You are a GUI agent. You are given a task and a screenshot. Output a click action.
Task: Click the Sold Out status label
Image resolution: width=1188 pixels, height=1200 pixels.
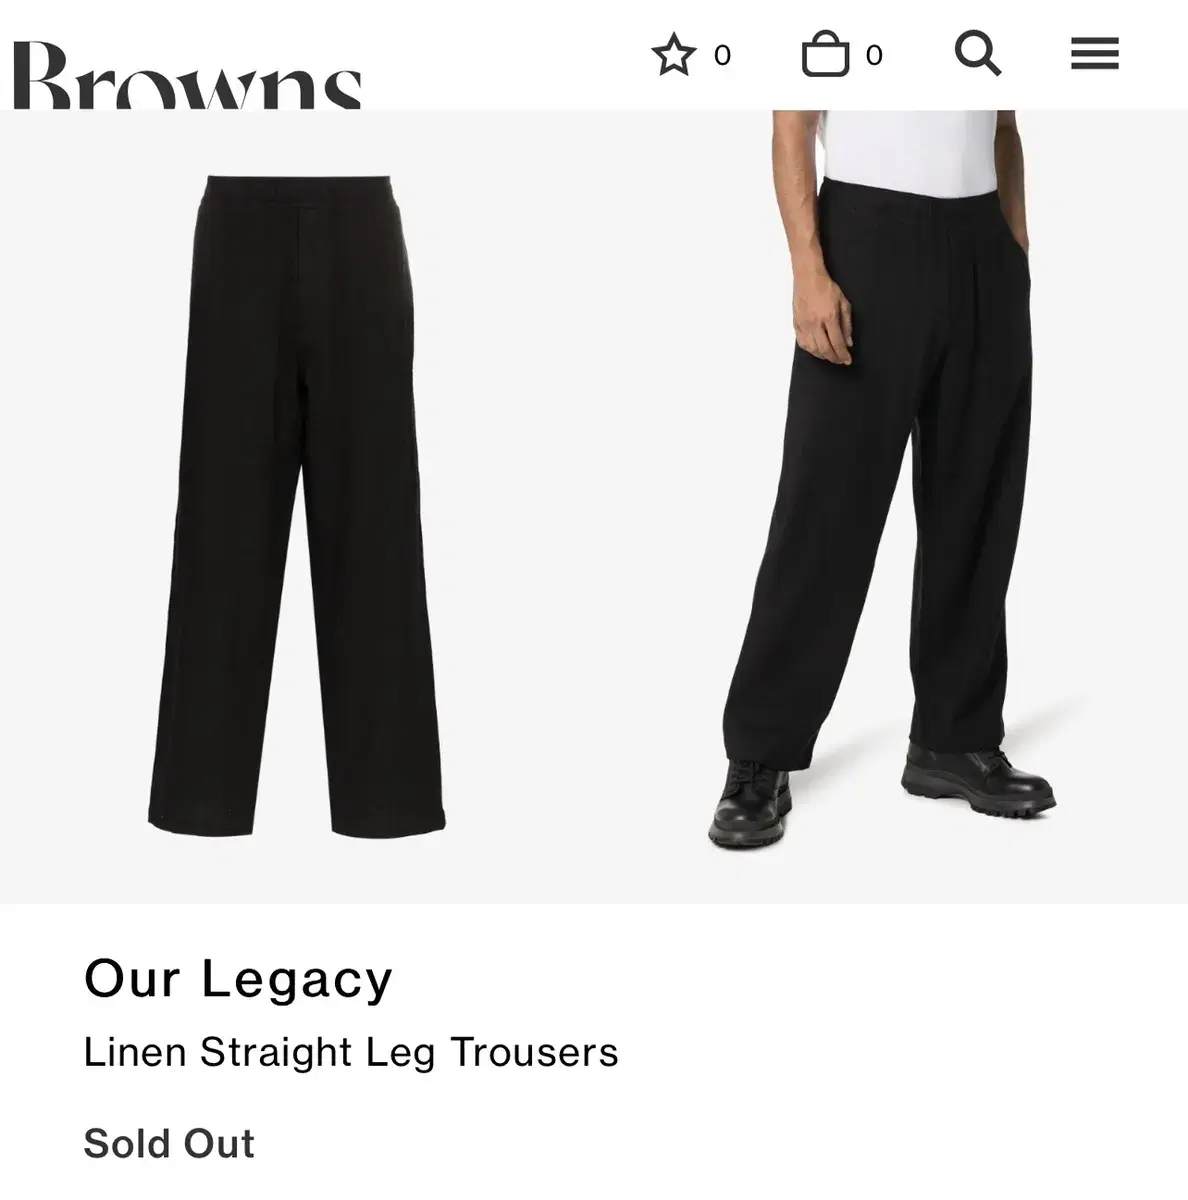[x=169, y=1143]
